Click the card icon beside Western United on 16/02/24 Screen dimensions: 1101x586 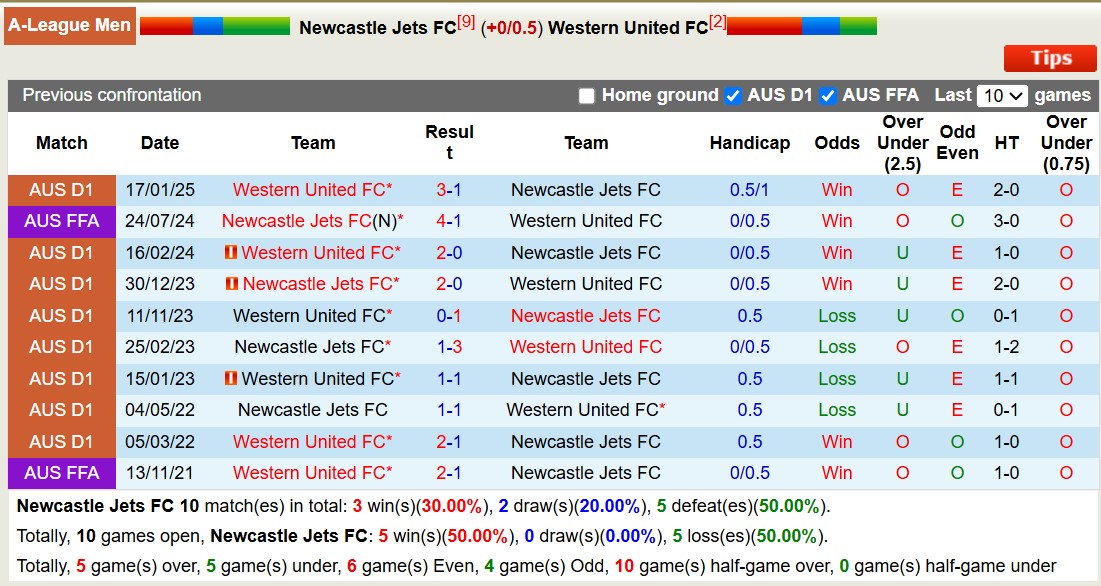[x=230, y=253]
